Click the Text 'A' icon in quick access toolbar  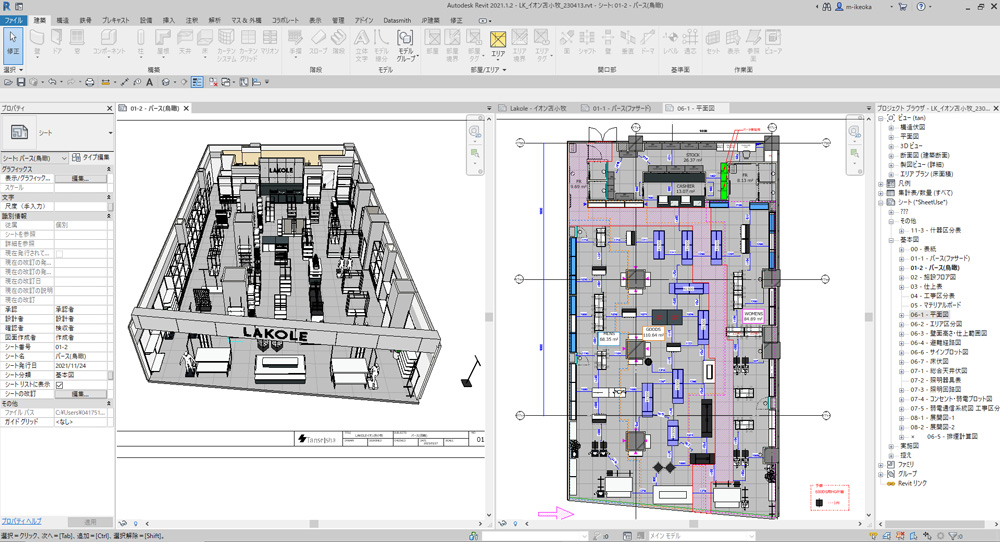click(149, 82)
